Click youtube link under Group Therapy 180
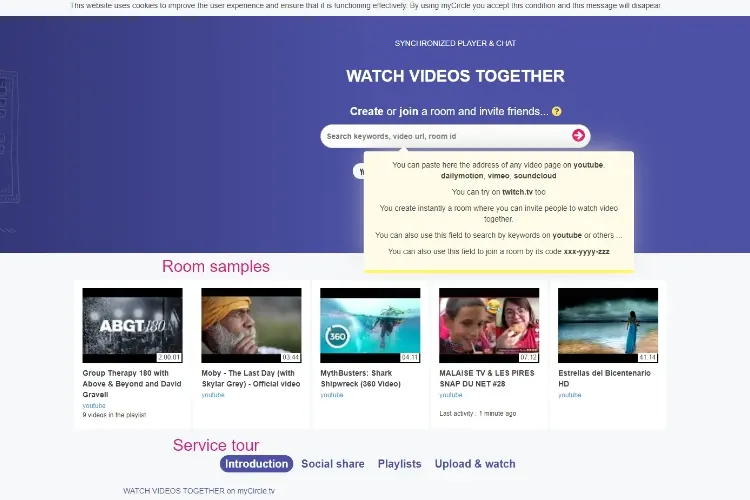Viewport: 750px width, 500px height. tap(94, 405)
